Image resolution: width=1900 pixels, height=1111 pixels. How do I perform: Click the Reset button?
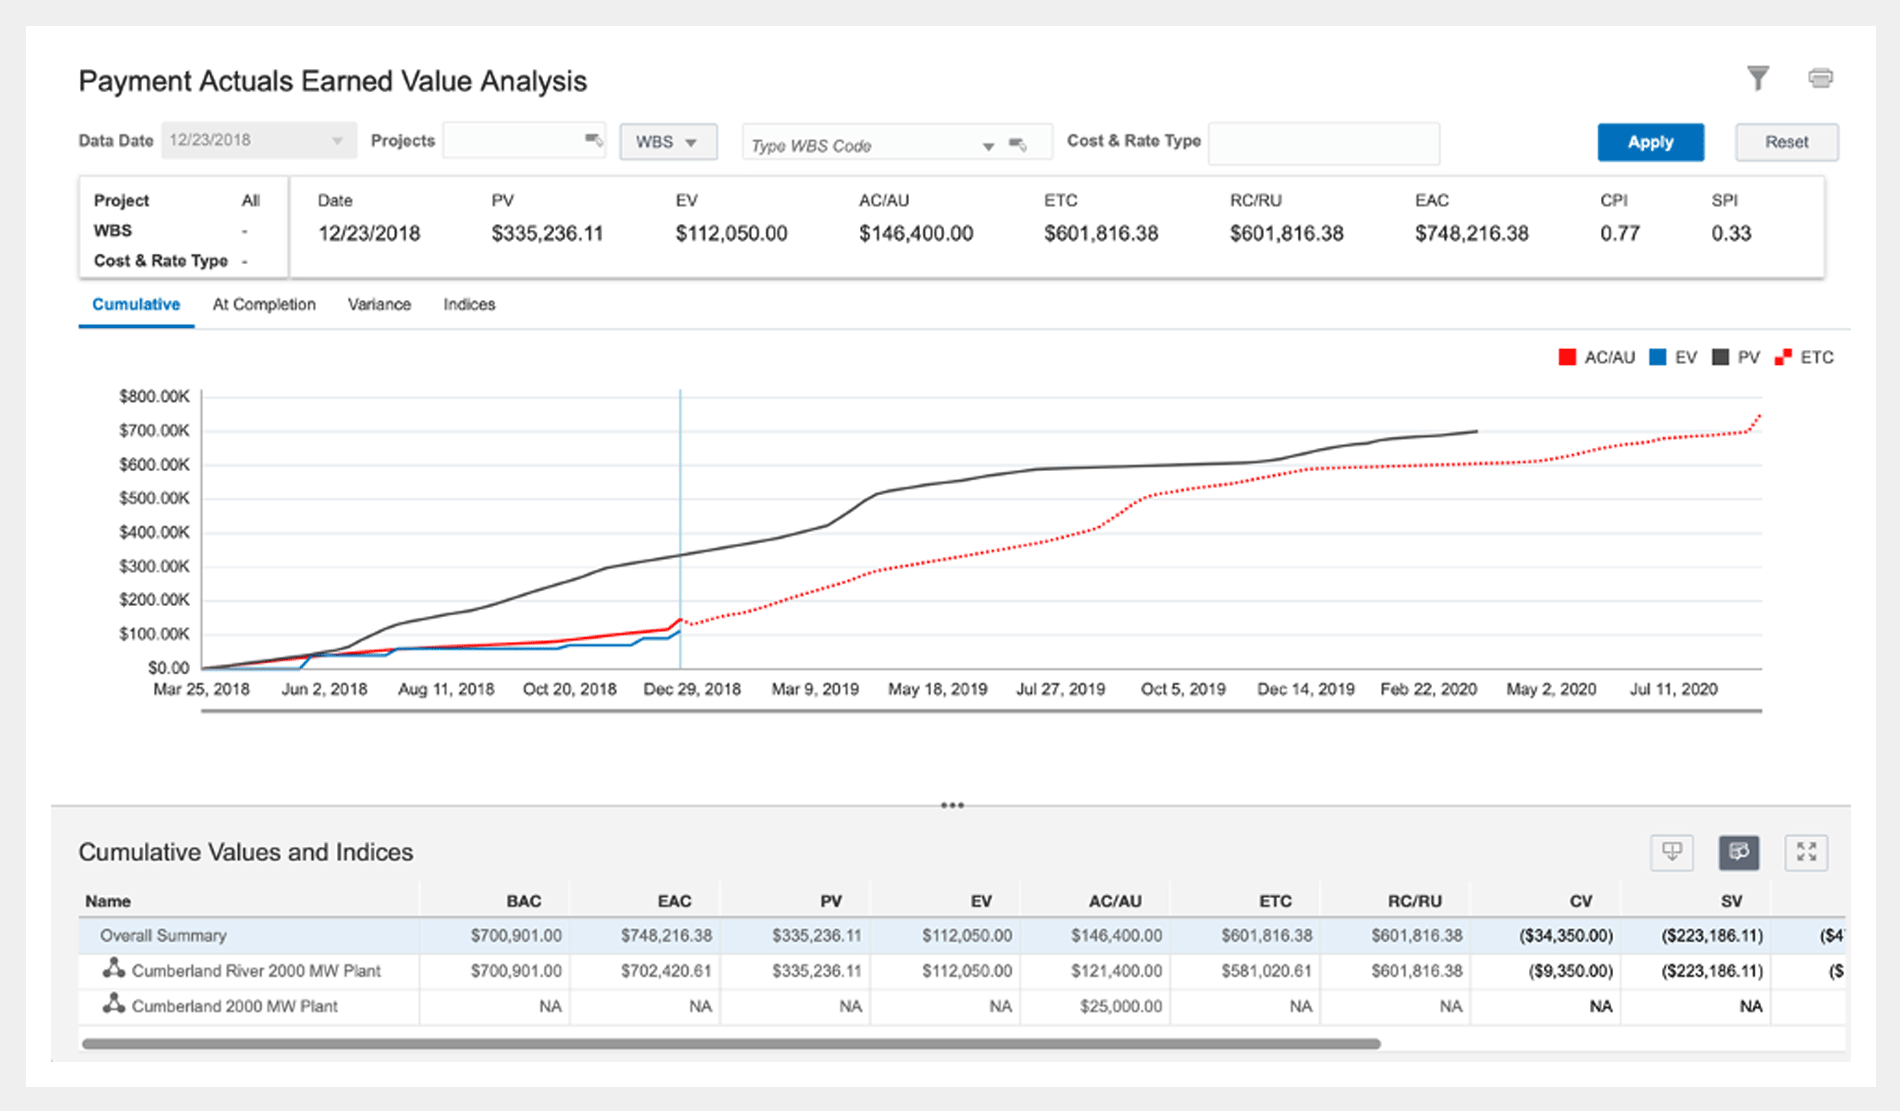pyautogui.click(x=1786, y=142)
